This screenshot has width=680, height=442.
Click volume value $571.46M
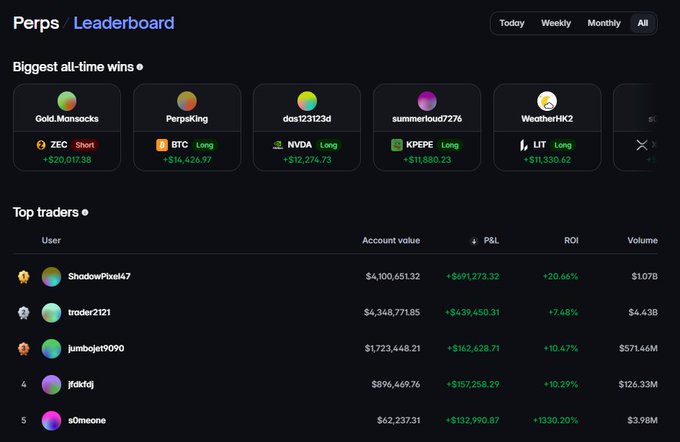click(638, 348)
